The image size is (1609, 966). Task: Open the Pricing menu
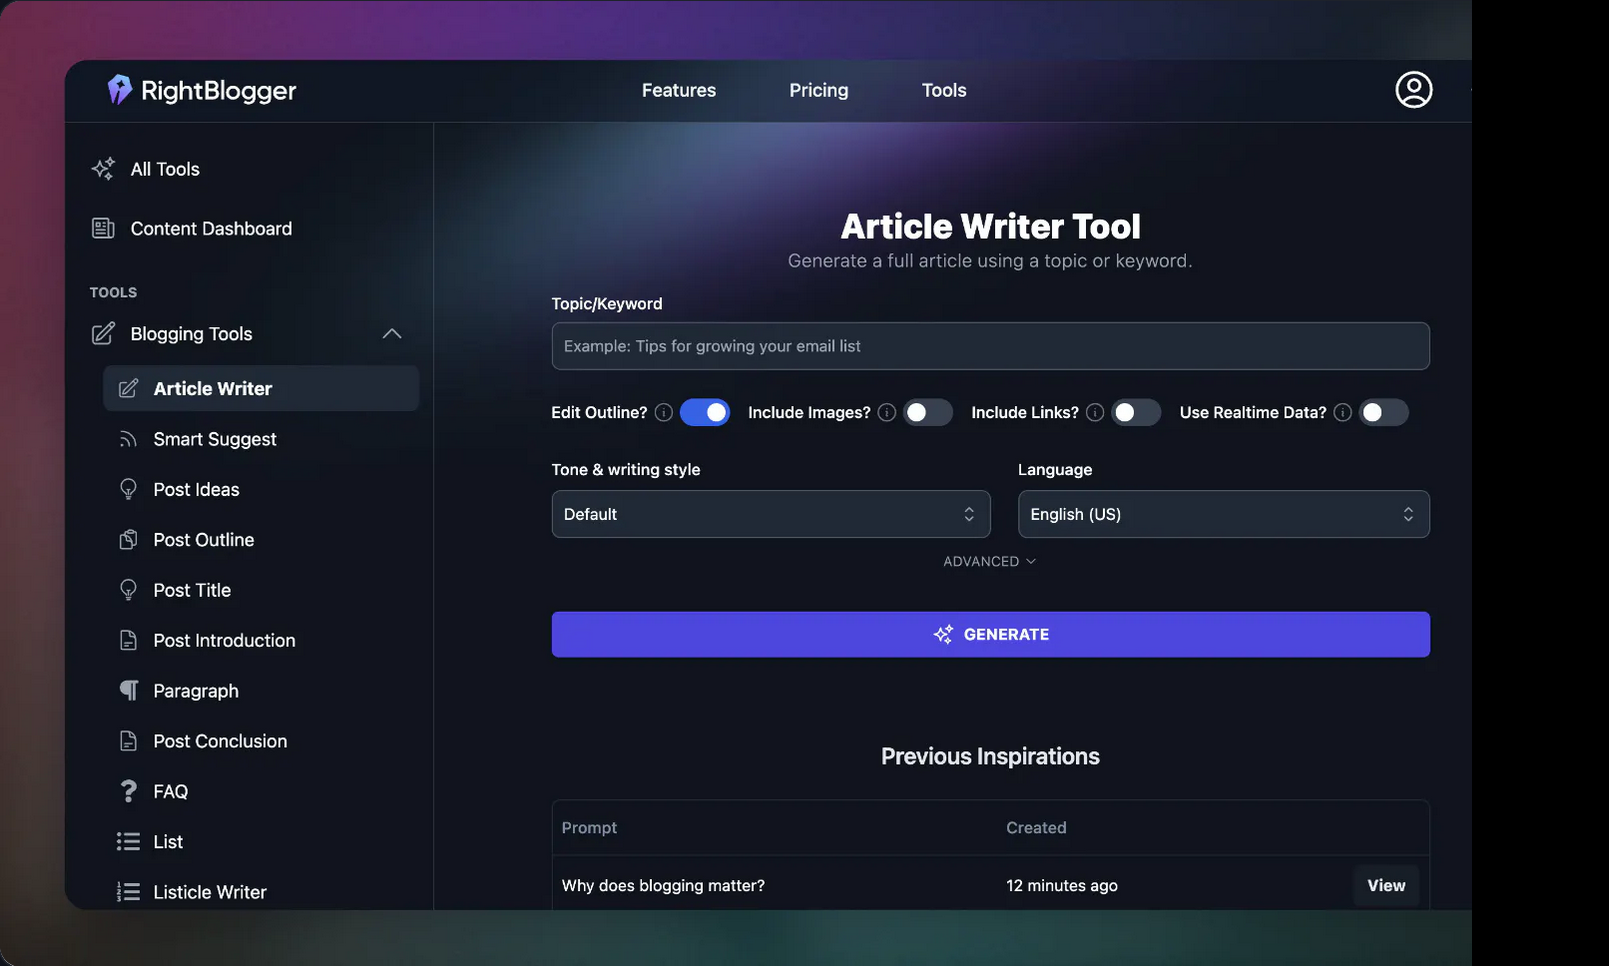click(x=818, y=90)
